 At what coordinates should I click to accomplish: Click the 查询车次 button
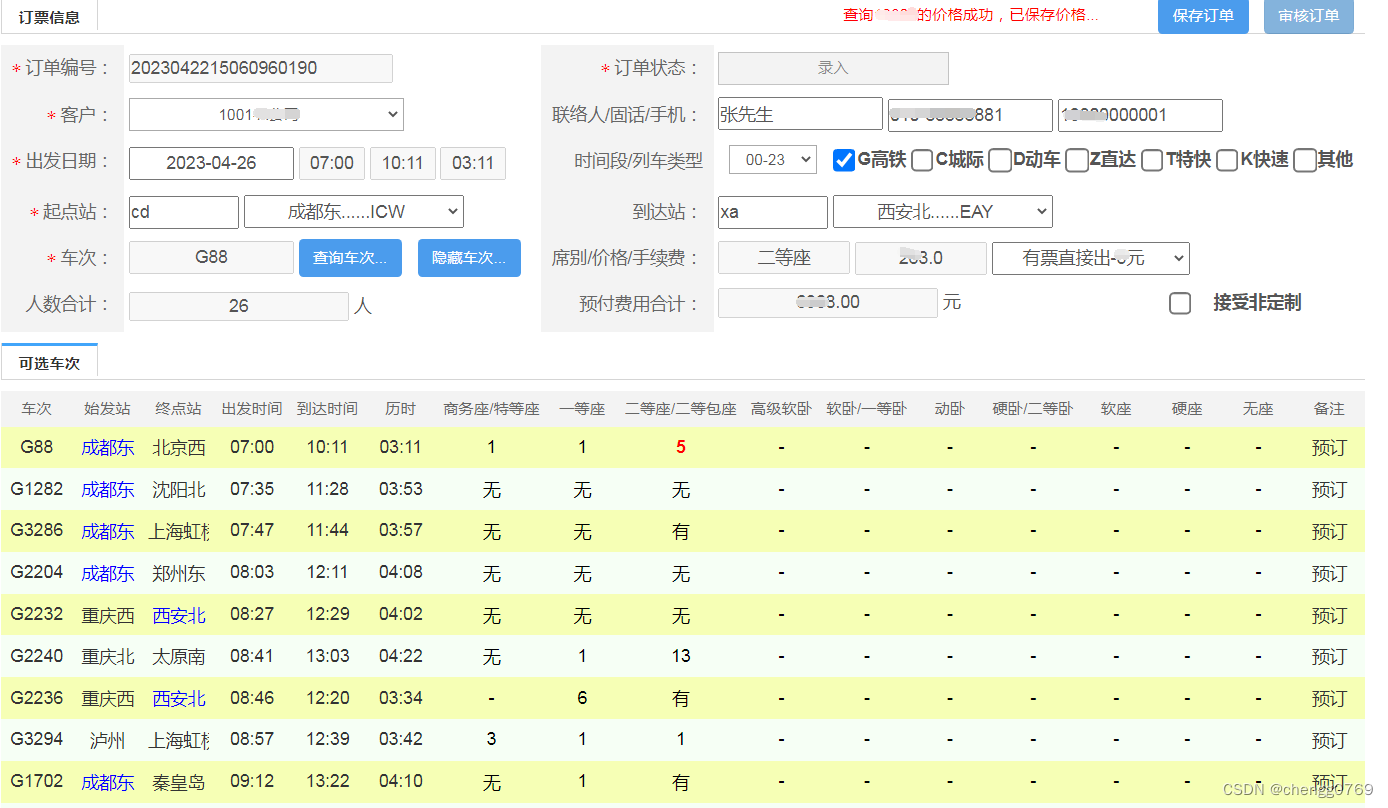tap(350, 258)
